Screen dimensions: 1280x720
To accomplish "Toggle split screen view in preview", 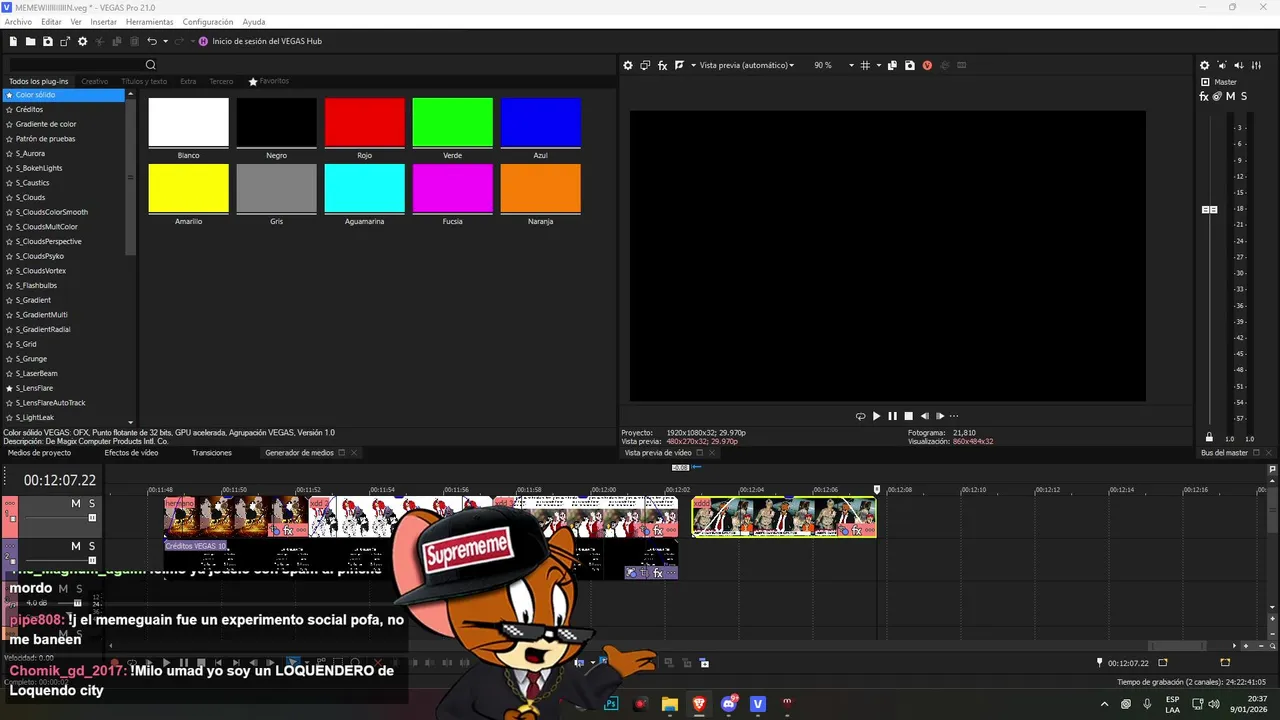I will (679, 65).
